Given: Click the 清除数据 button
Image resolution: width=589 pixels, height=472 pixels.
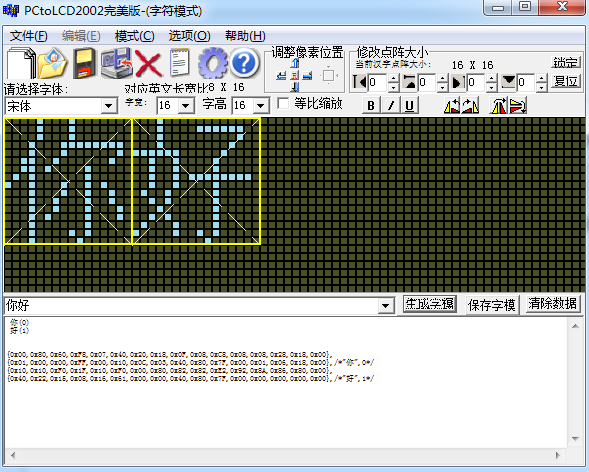Looking at the screenshot, I should pyautogui.click(x=552, y=303).
